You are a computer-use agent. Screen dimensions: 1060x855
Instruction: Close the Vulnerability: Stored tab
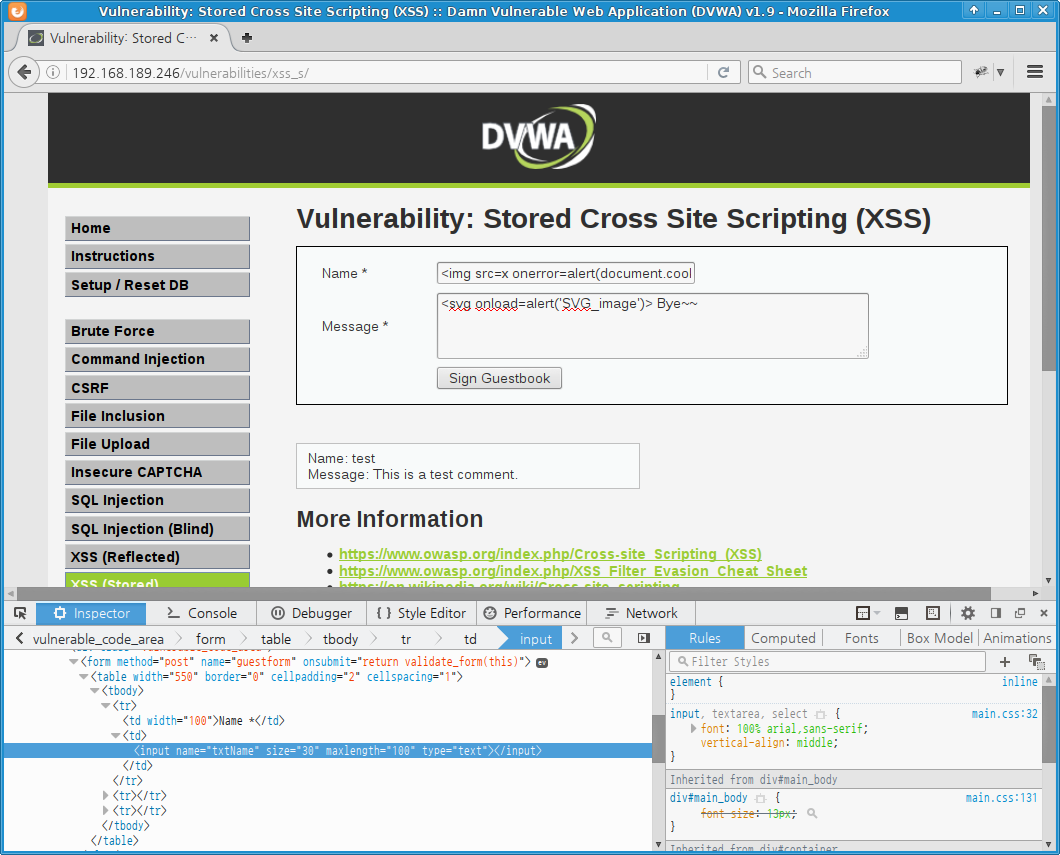tap(214, 38)
